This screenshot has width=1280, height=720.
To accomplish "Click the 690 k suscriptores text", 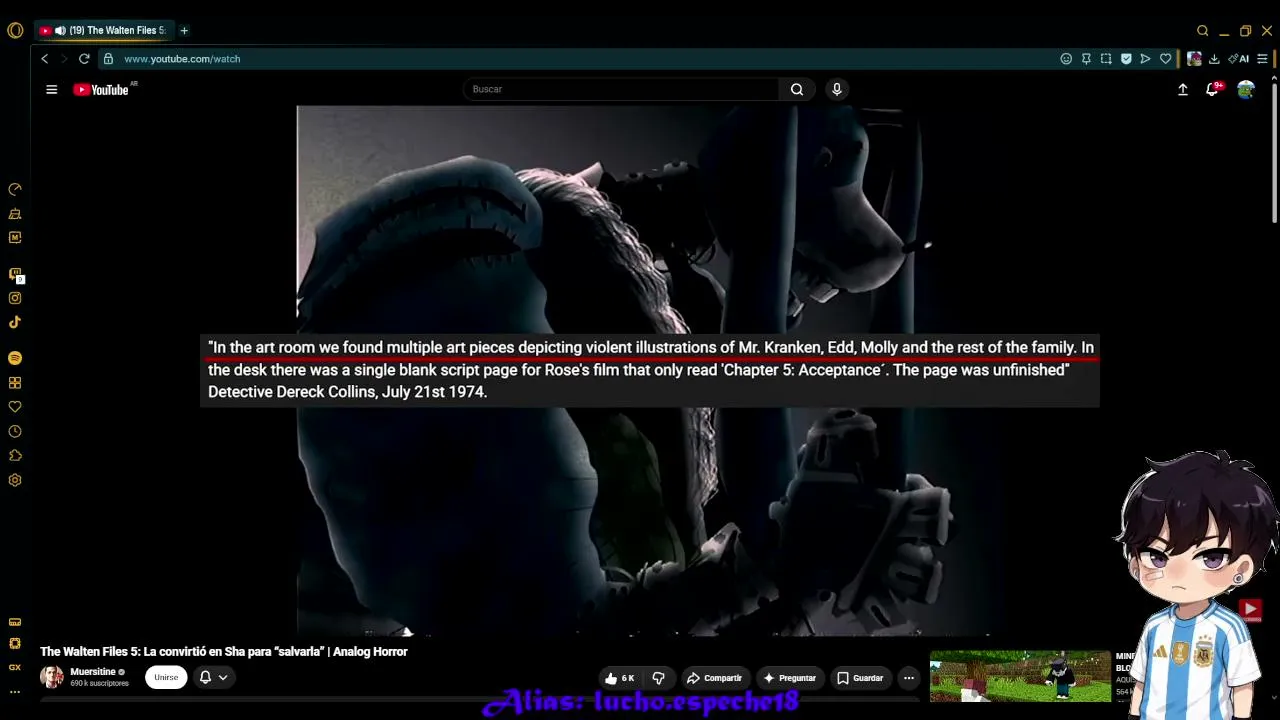I will click(x=99, y=684).
